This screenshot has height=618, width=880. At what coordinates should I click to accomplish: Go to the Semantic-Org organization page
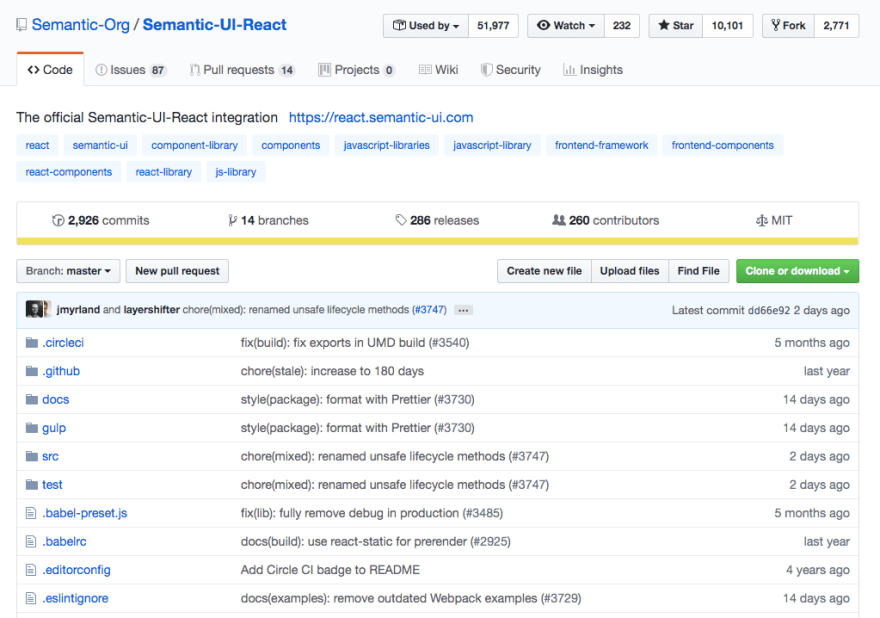click(80, 25)
